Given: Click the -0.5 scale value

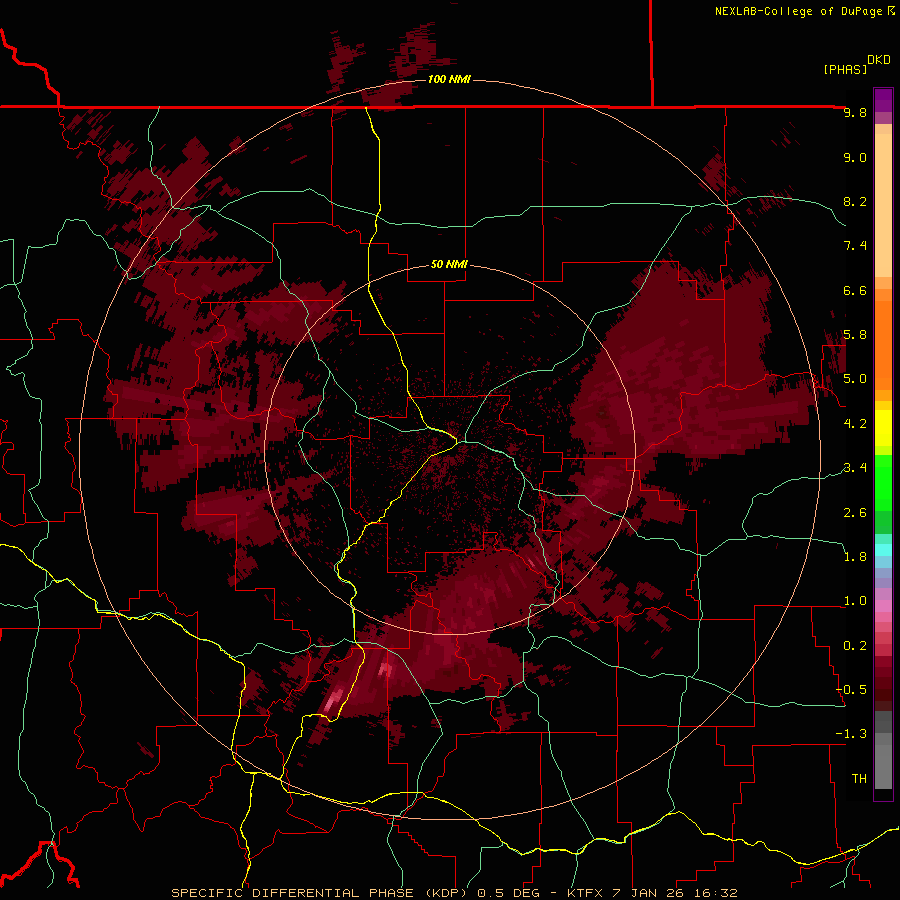Looking at the screenshot, I should 851,690.
